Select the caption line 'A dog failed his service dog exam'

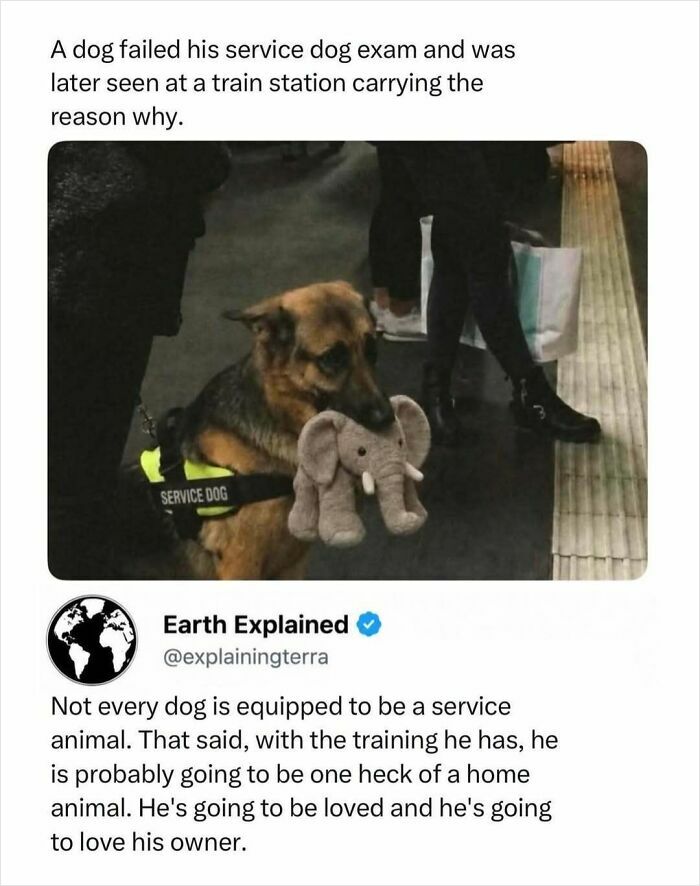point(234,50)
